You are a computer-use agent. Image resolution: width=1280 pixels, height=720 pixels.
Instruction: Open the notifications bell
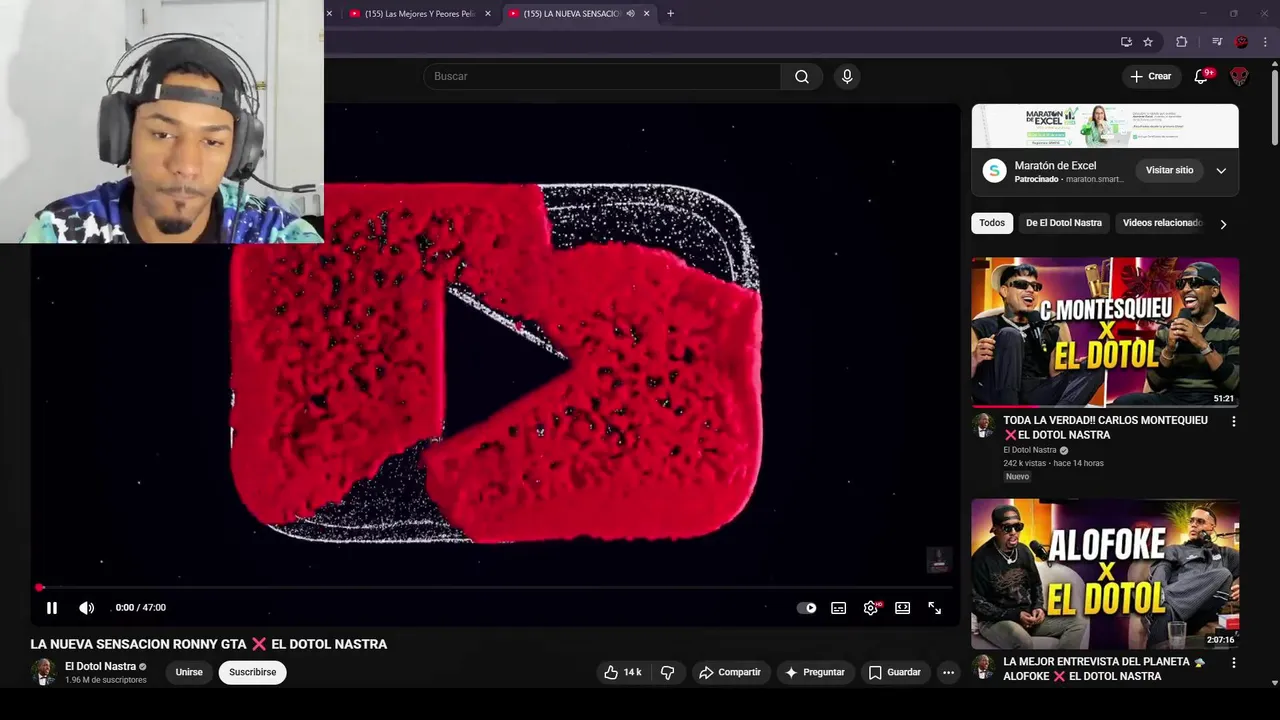pos(1202,76)
